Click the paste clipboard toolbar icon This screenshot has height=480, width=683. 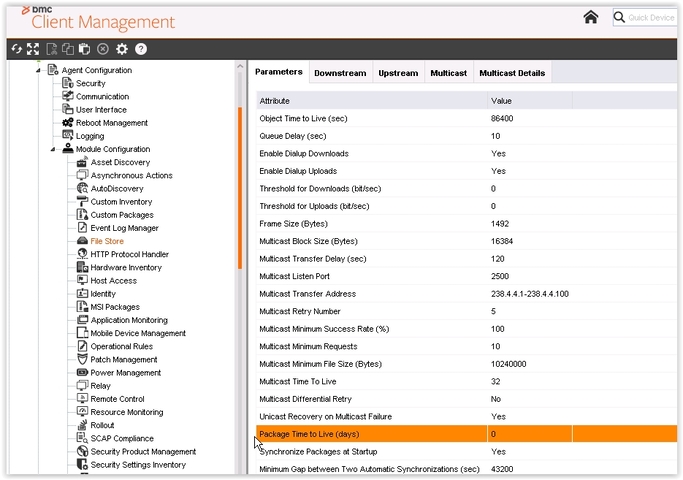tap(84, 48)
